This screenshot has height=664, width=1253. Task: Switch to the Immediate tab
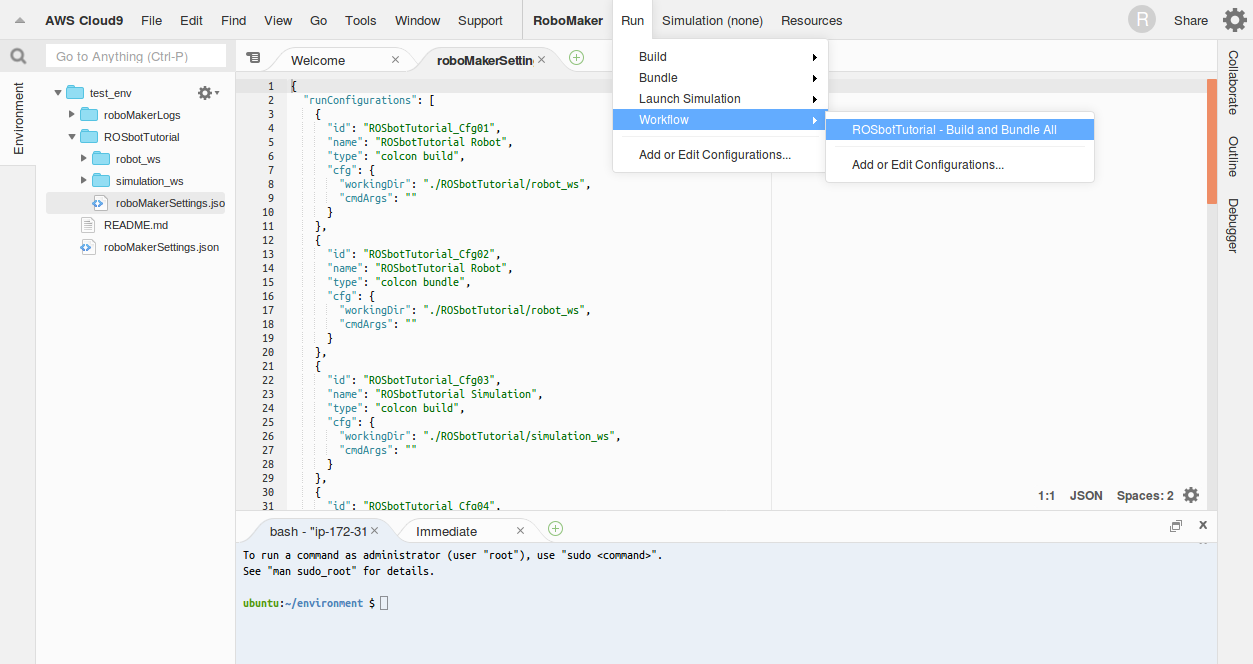(x=447, y=531)
